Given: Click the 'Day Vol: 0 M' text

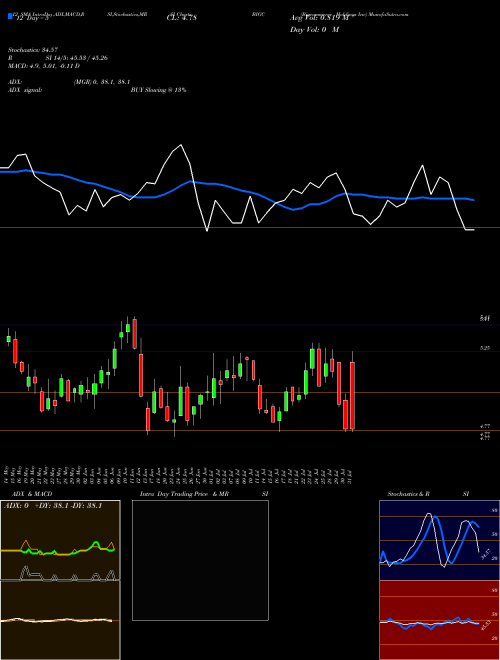Looking at the screenshot, I should [x=314, y=29].
